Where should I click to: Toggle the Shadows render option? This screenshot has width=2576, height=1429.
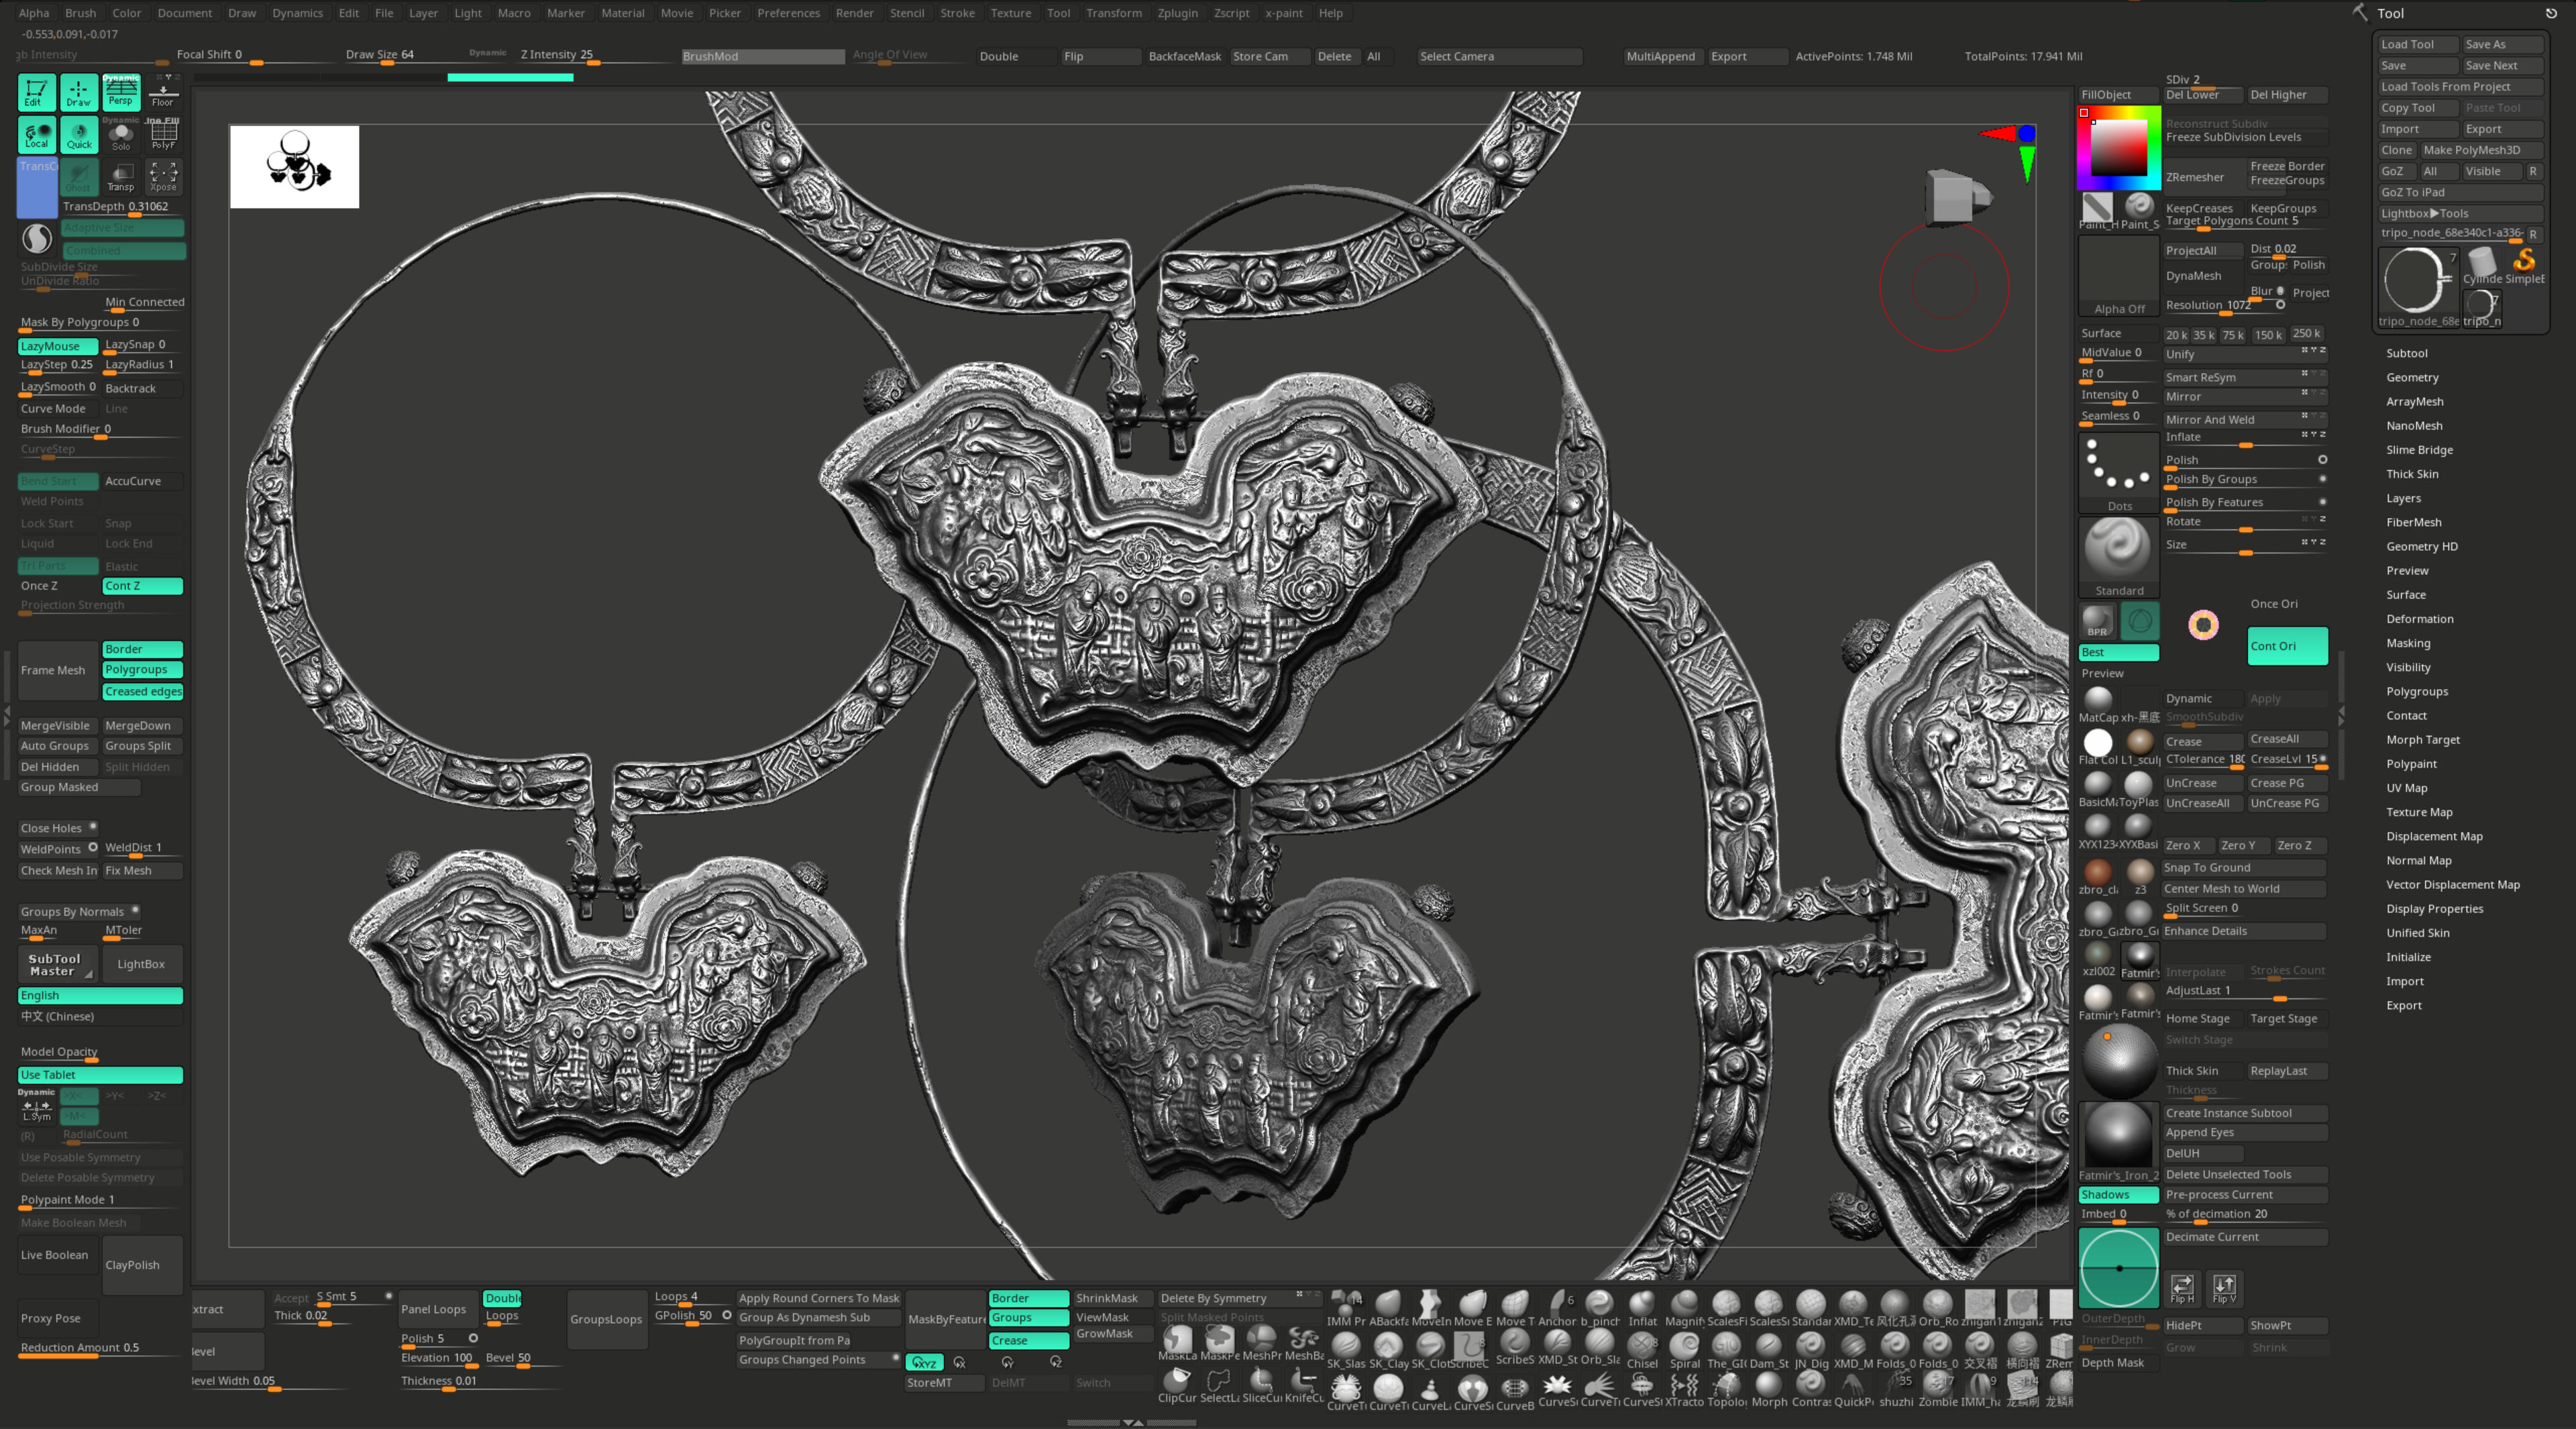pos(2117,1195)
